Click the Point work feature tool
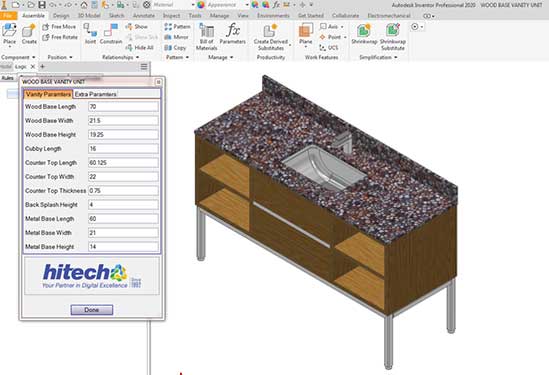 [331, 37]
